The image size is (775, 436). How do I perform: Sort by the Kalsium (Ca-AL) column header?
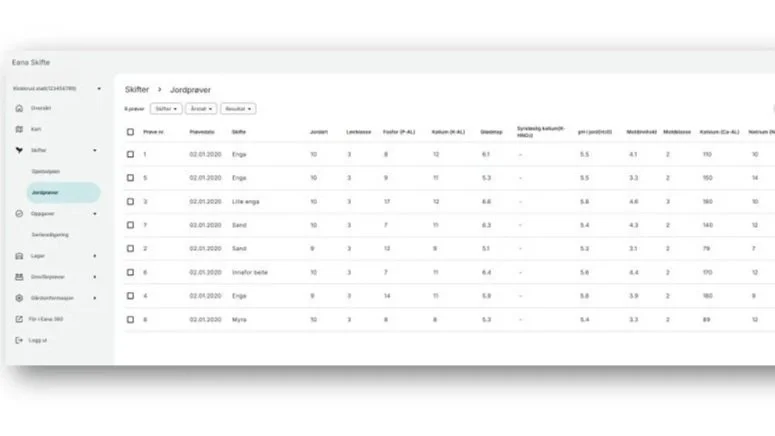[720, 132]
